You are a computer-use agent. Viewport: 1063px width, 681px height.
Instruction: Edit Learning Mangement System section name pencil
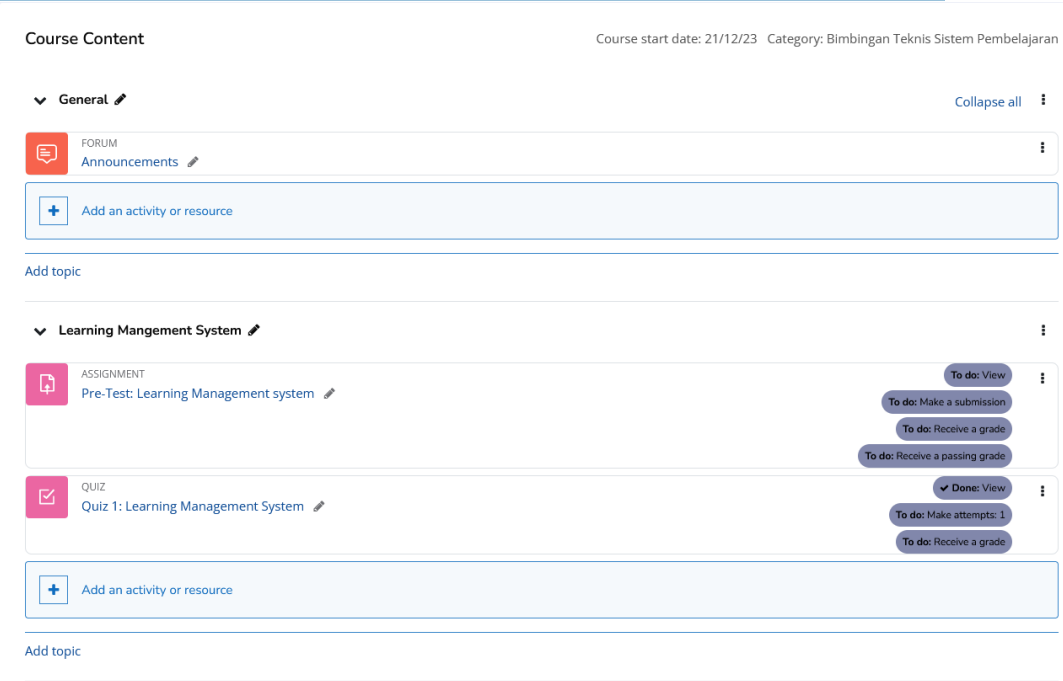[254, 330]
